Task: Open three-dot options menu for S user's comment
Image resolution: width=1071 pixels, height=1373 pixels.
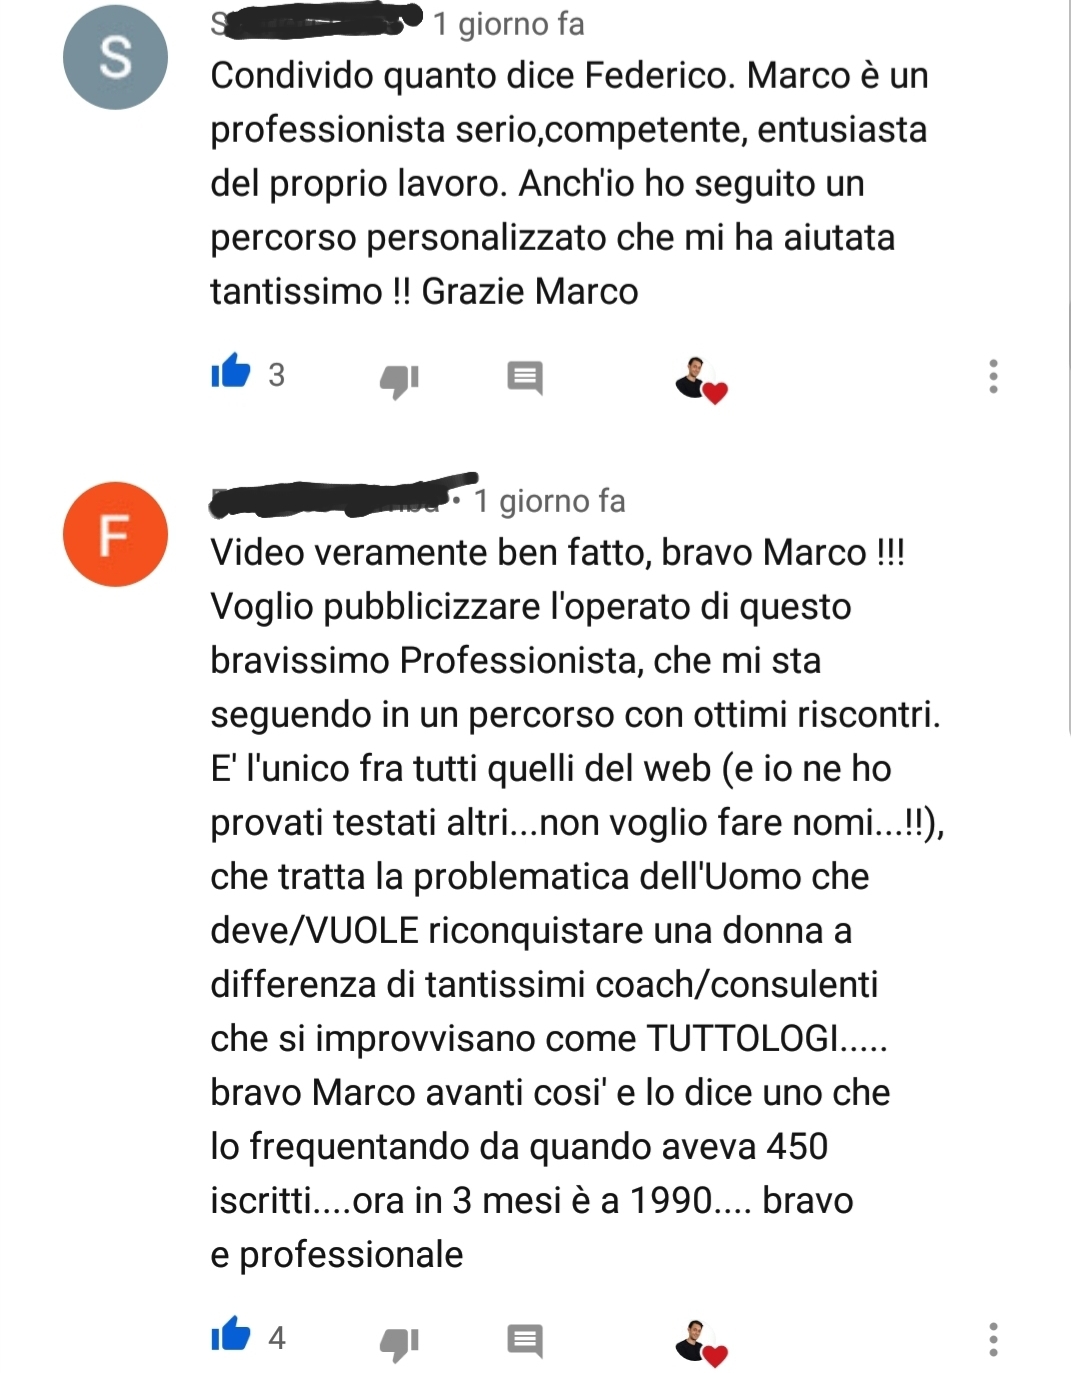Action: click(x=993, y=376)
